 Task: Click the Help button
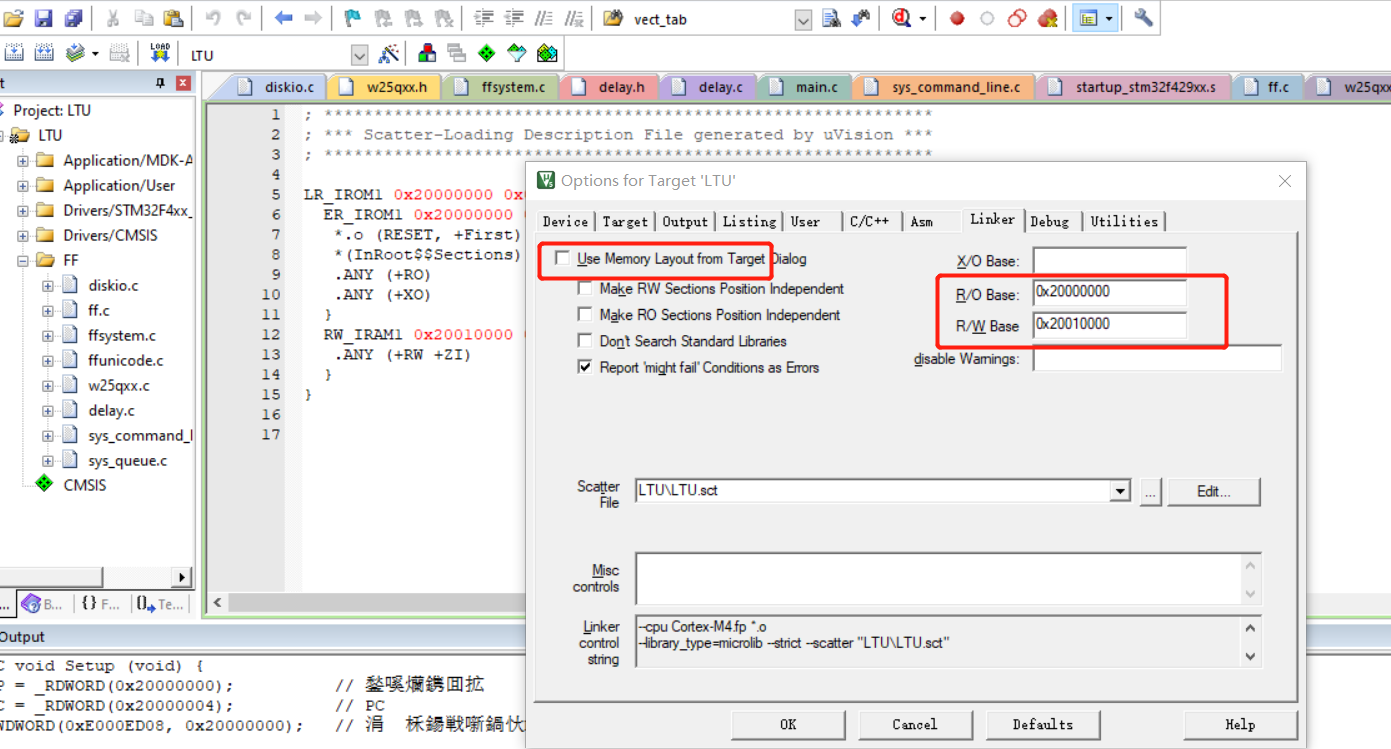point(1240,724)
